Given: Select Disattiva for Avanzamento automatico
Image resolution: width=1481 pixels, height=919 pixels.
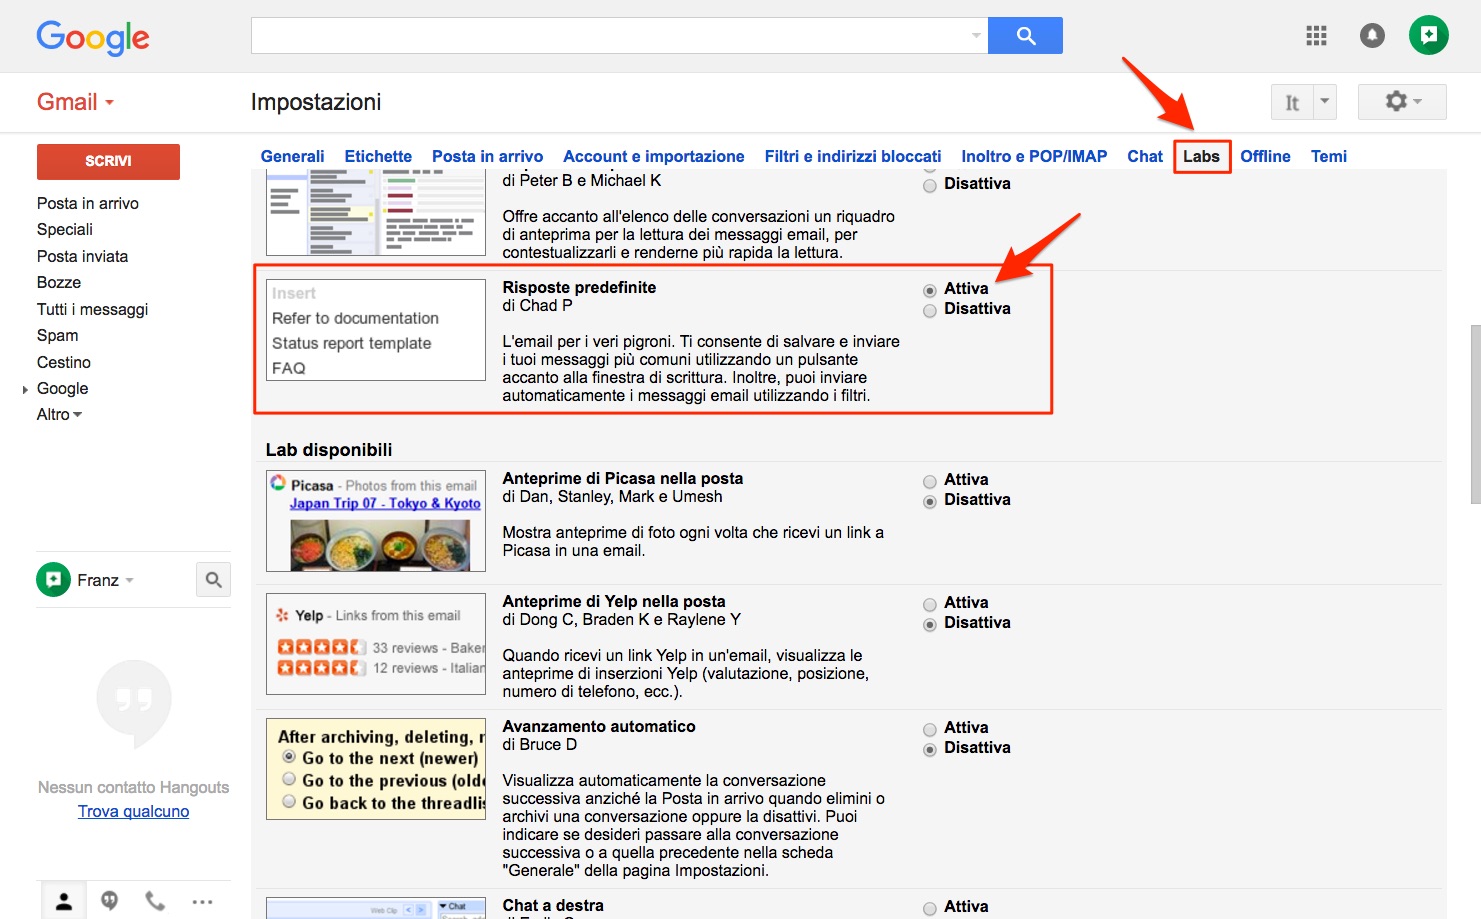Looking at the screenshot, I should [x=930, y=749].
